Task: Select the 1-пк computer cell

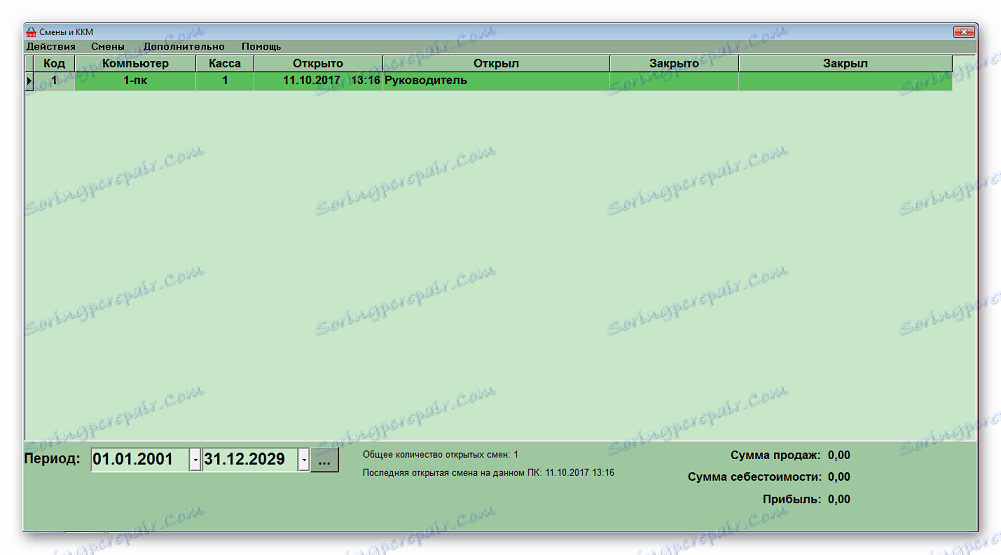Action: pos(135,80)
